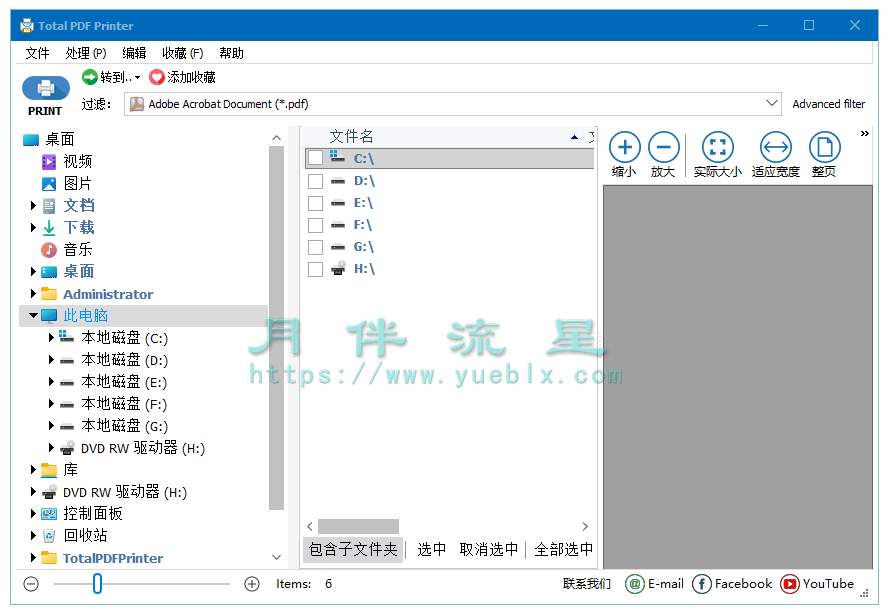Expand the 库 tree node arrow
Viewport: 888px width, 613px height.
coord(33,469)
